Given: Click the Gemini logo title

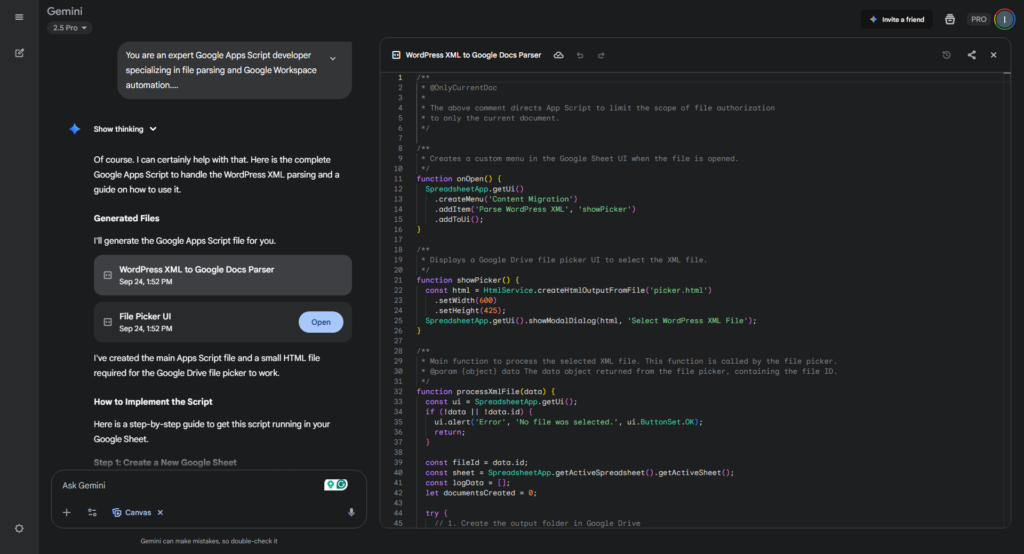Looking at the screenshot, I should tap(65, 11).
